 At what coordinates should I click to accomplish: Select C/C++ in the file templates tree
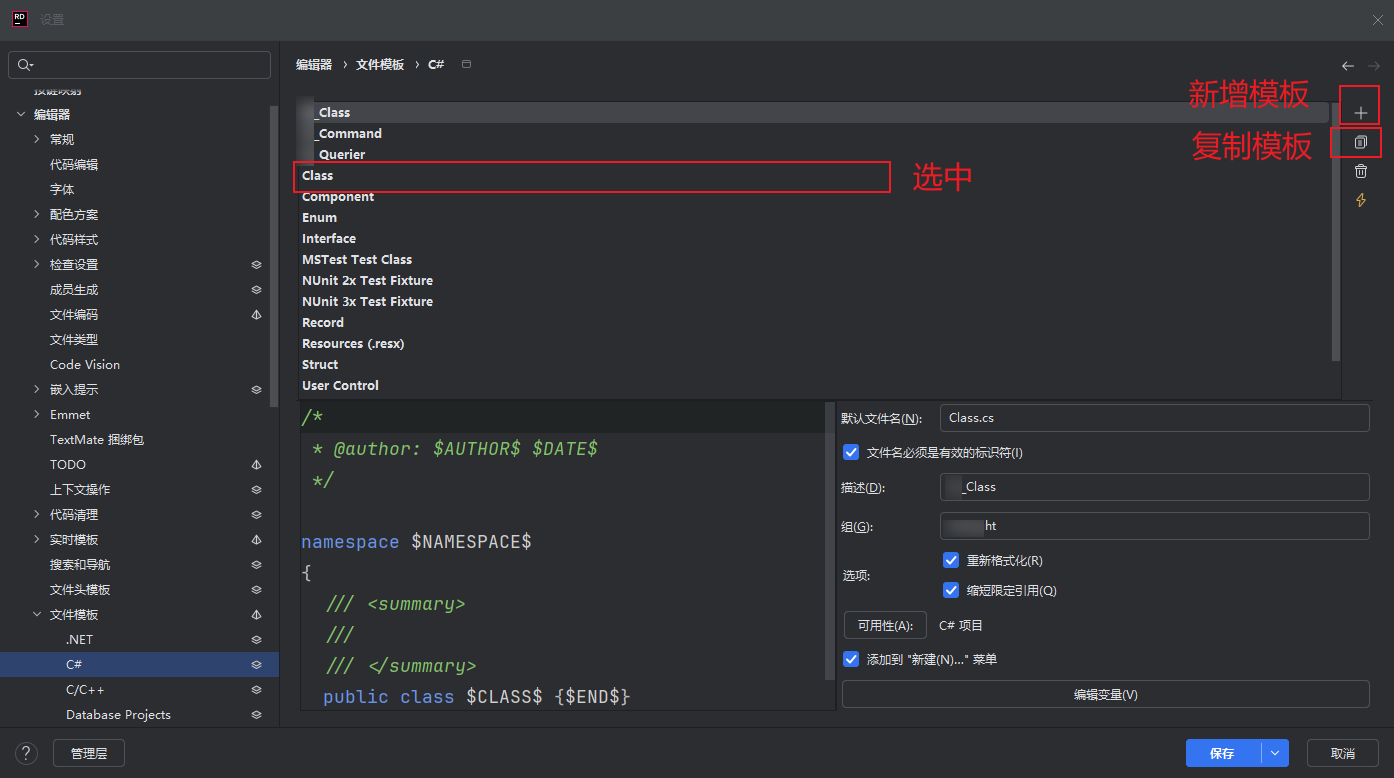85,690
